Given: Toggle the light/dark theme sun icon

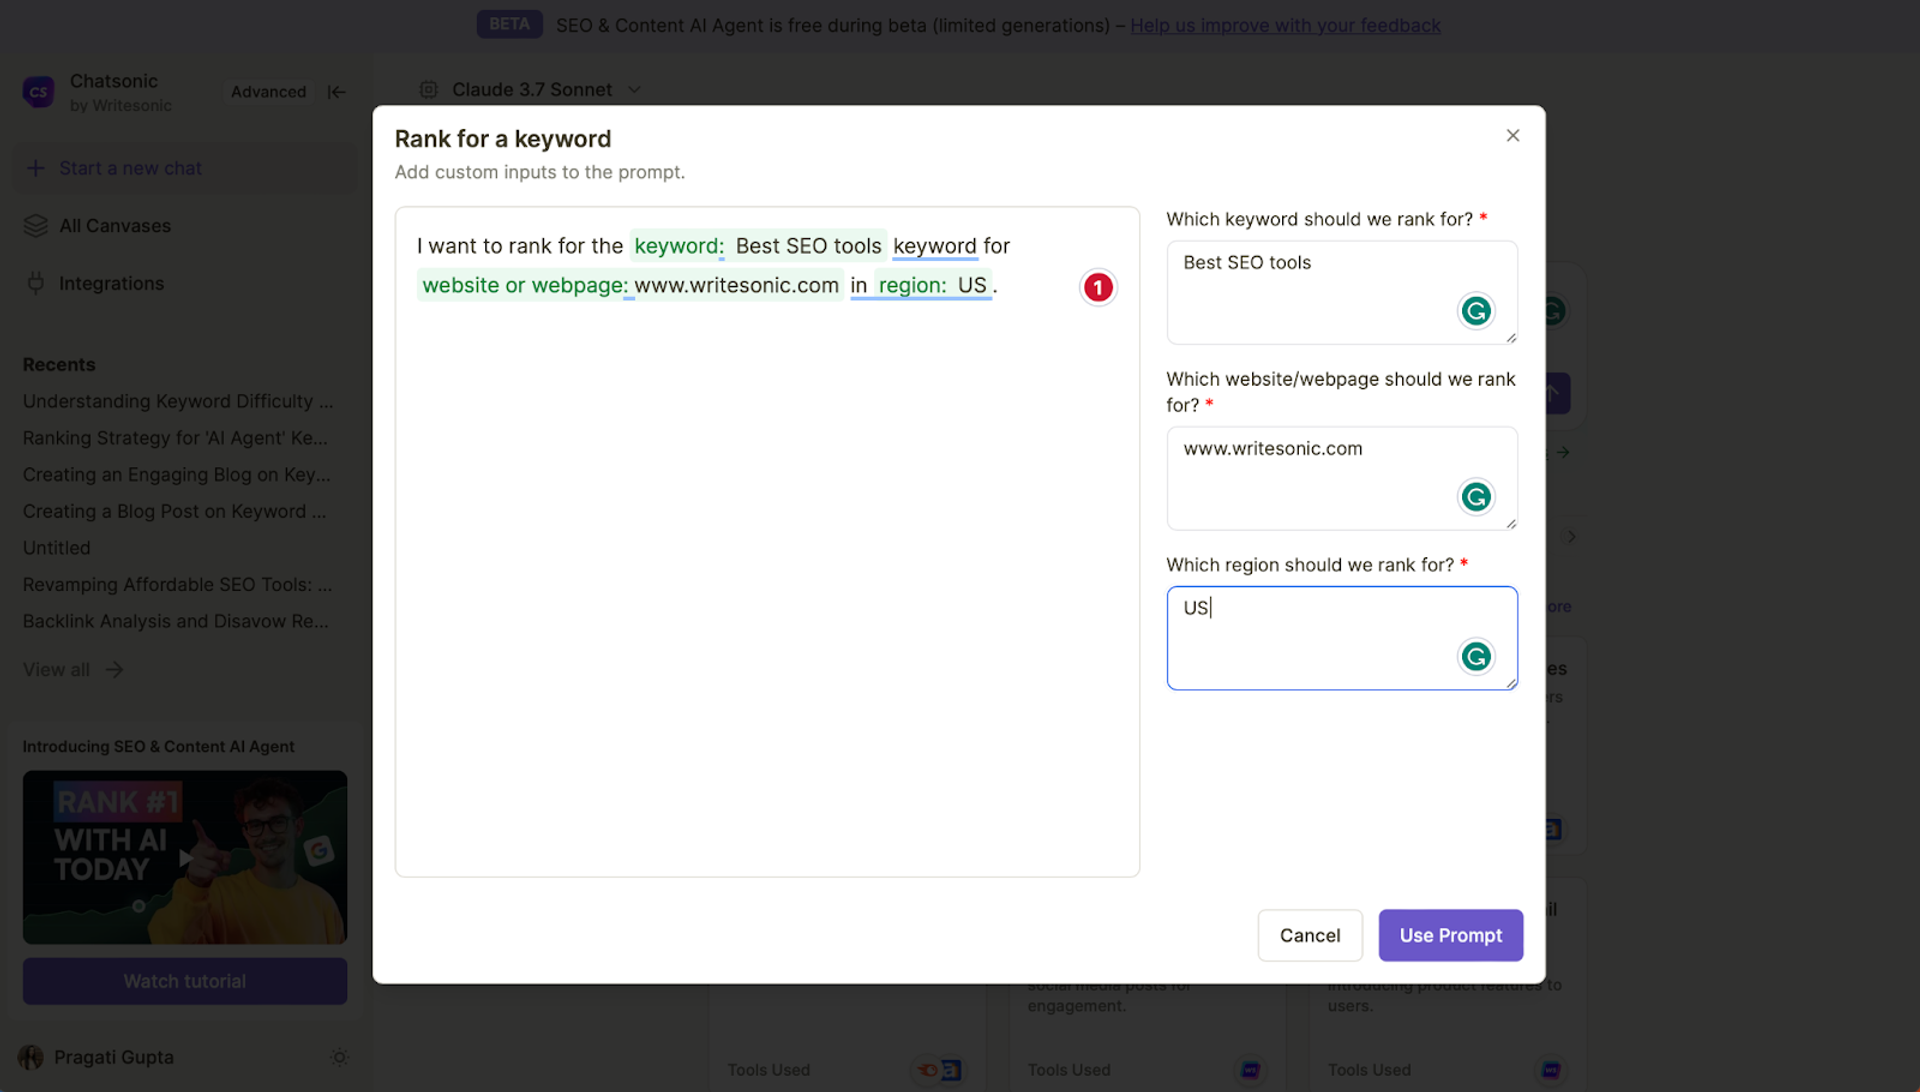Looking at the screenshot, I should point(340,1057).
